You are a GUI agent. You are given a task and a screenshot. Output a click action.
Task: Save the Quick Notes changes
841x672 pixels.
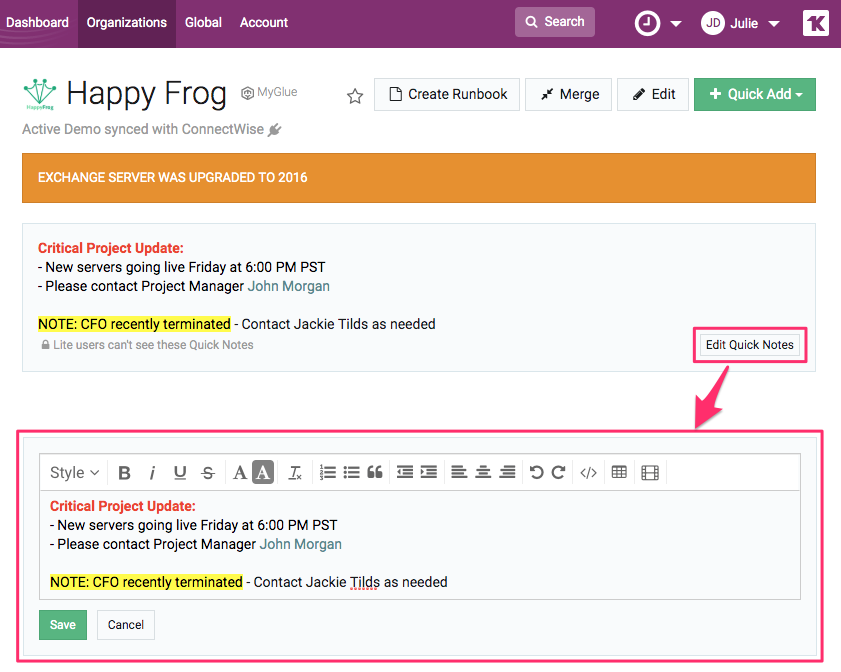(x=63, y=625)
